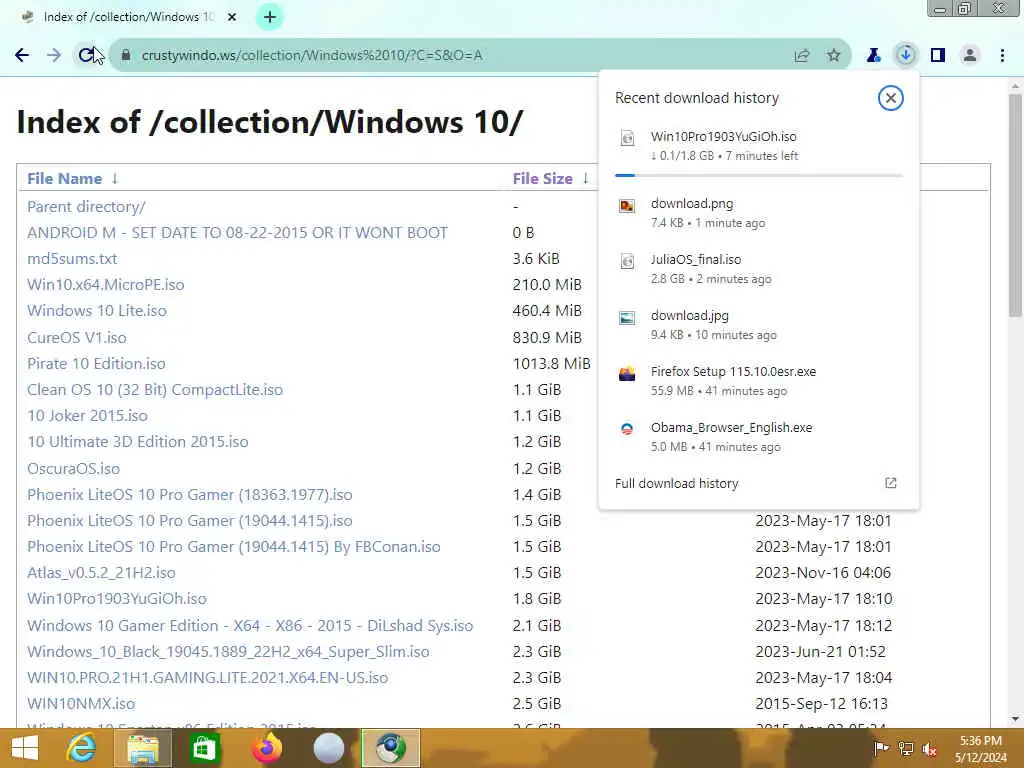Click the download.png file icon
Image resolution: width=1024 pixels, height=768 pixels.
pos(627,206)
